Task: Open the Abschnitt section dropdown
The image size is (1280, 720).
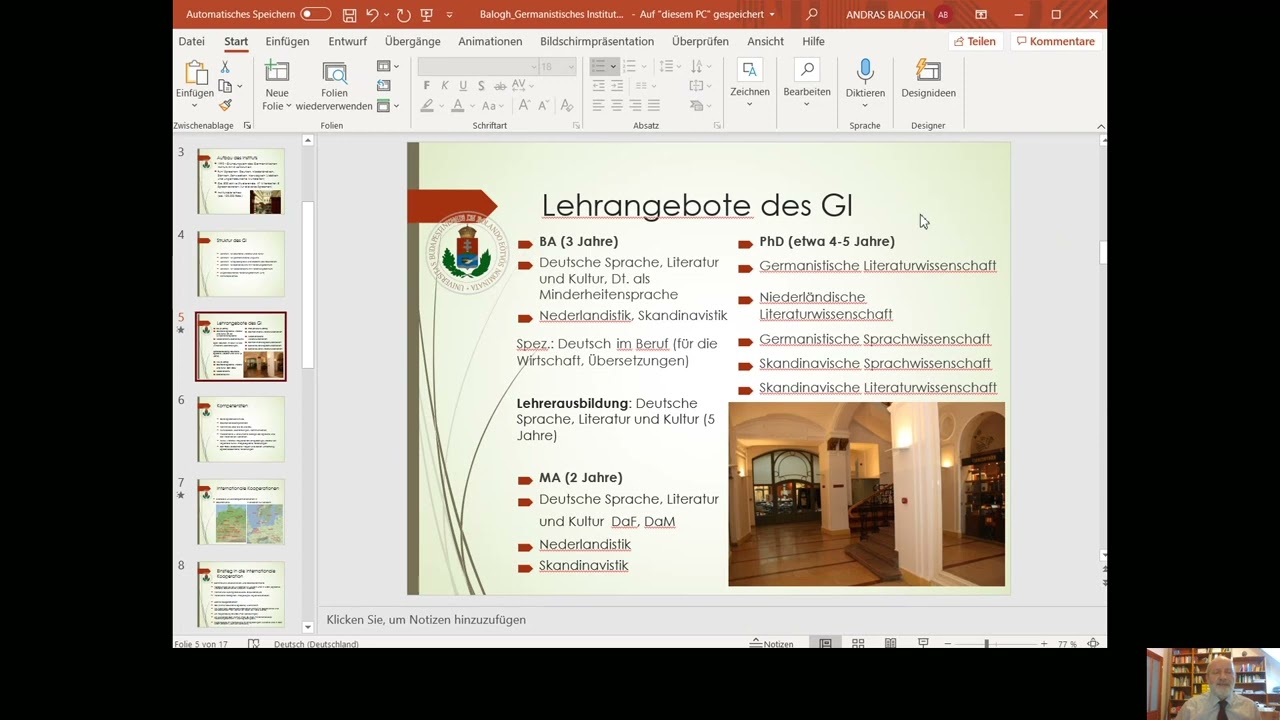Action: (x=388, y=106)
